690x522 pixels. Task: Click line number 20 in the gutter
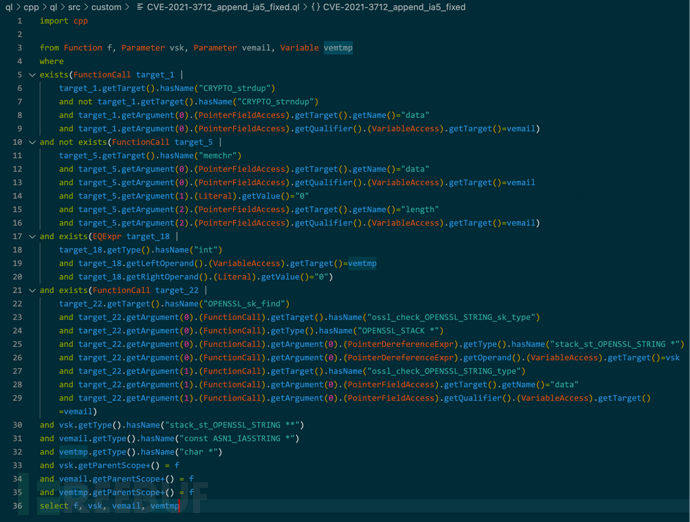coord(18,277)
